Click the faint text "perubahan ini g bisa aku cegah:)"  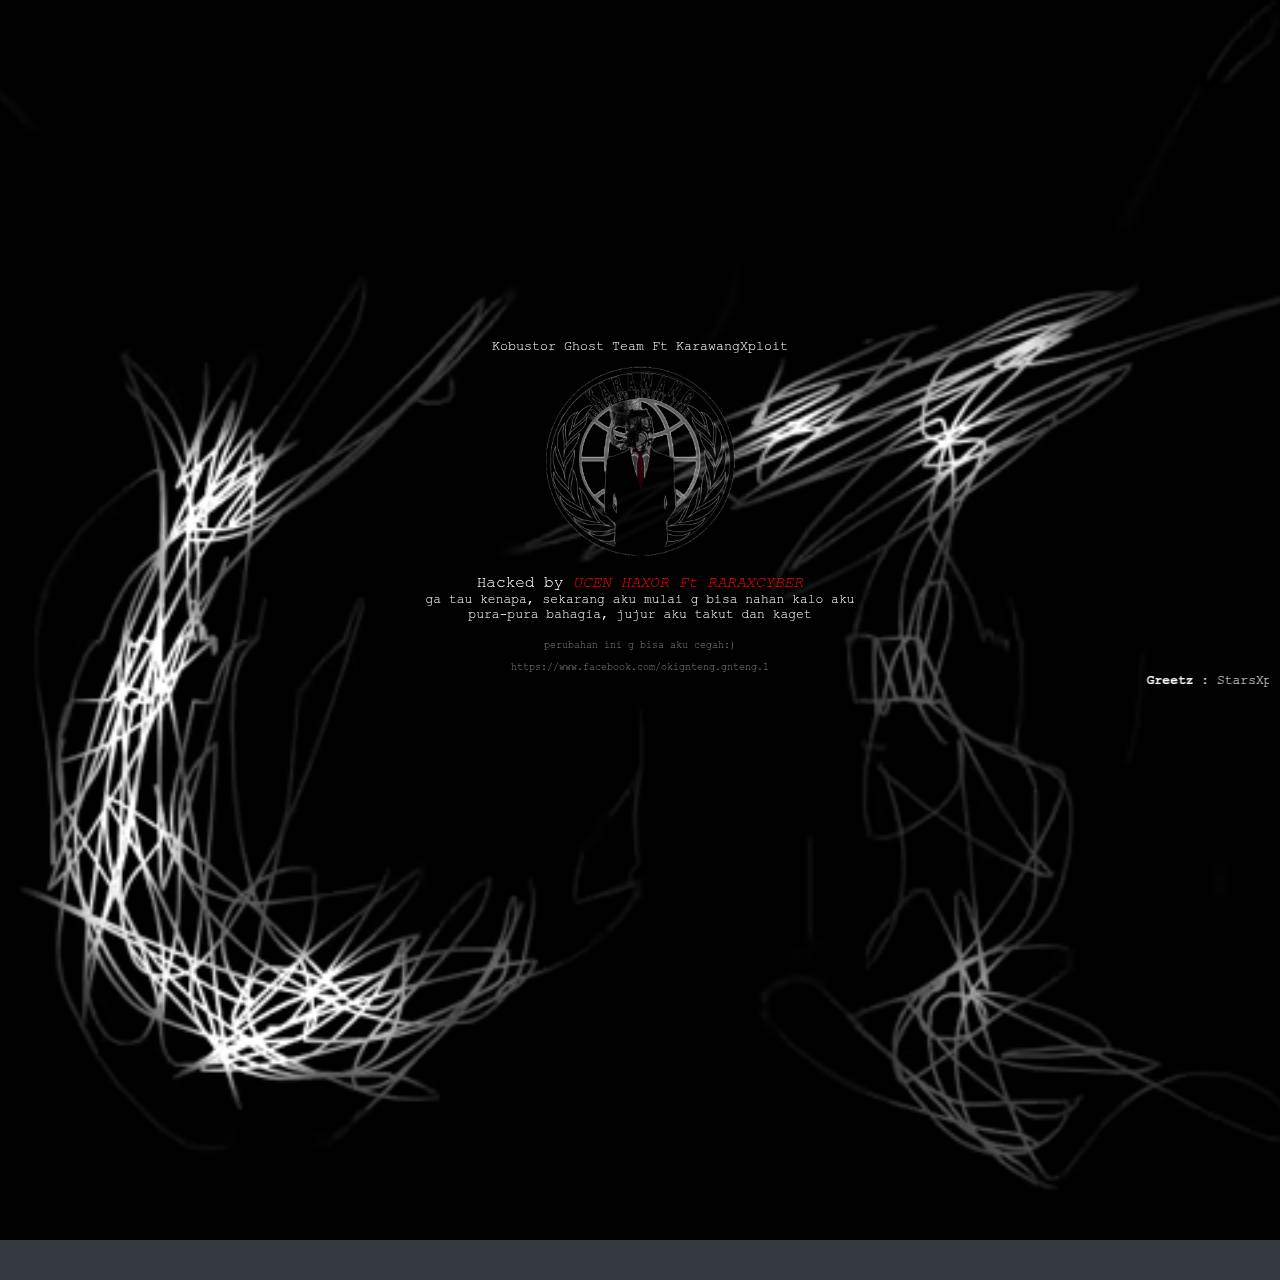click(x=640, y=645)
